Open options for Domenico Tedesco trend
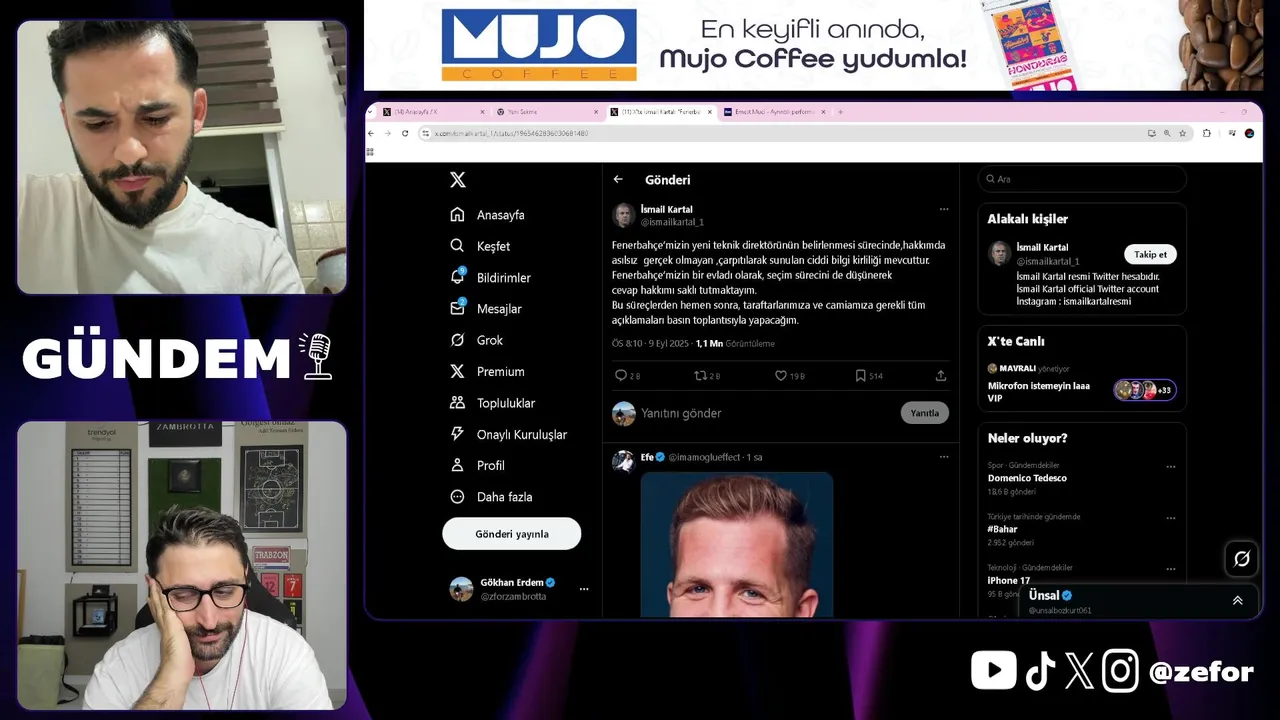1280x720 pixels. pos(1171,467)
